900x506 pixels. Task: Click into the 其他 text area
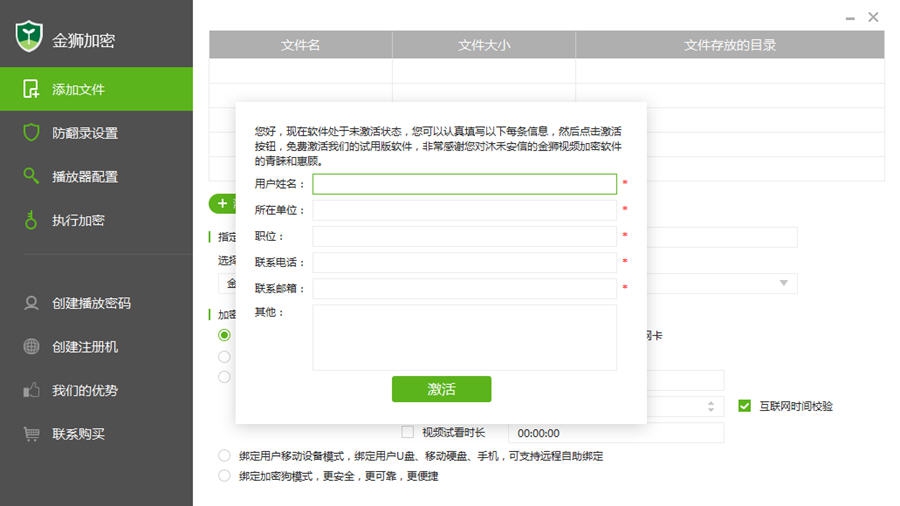(x=464, y=337)
